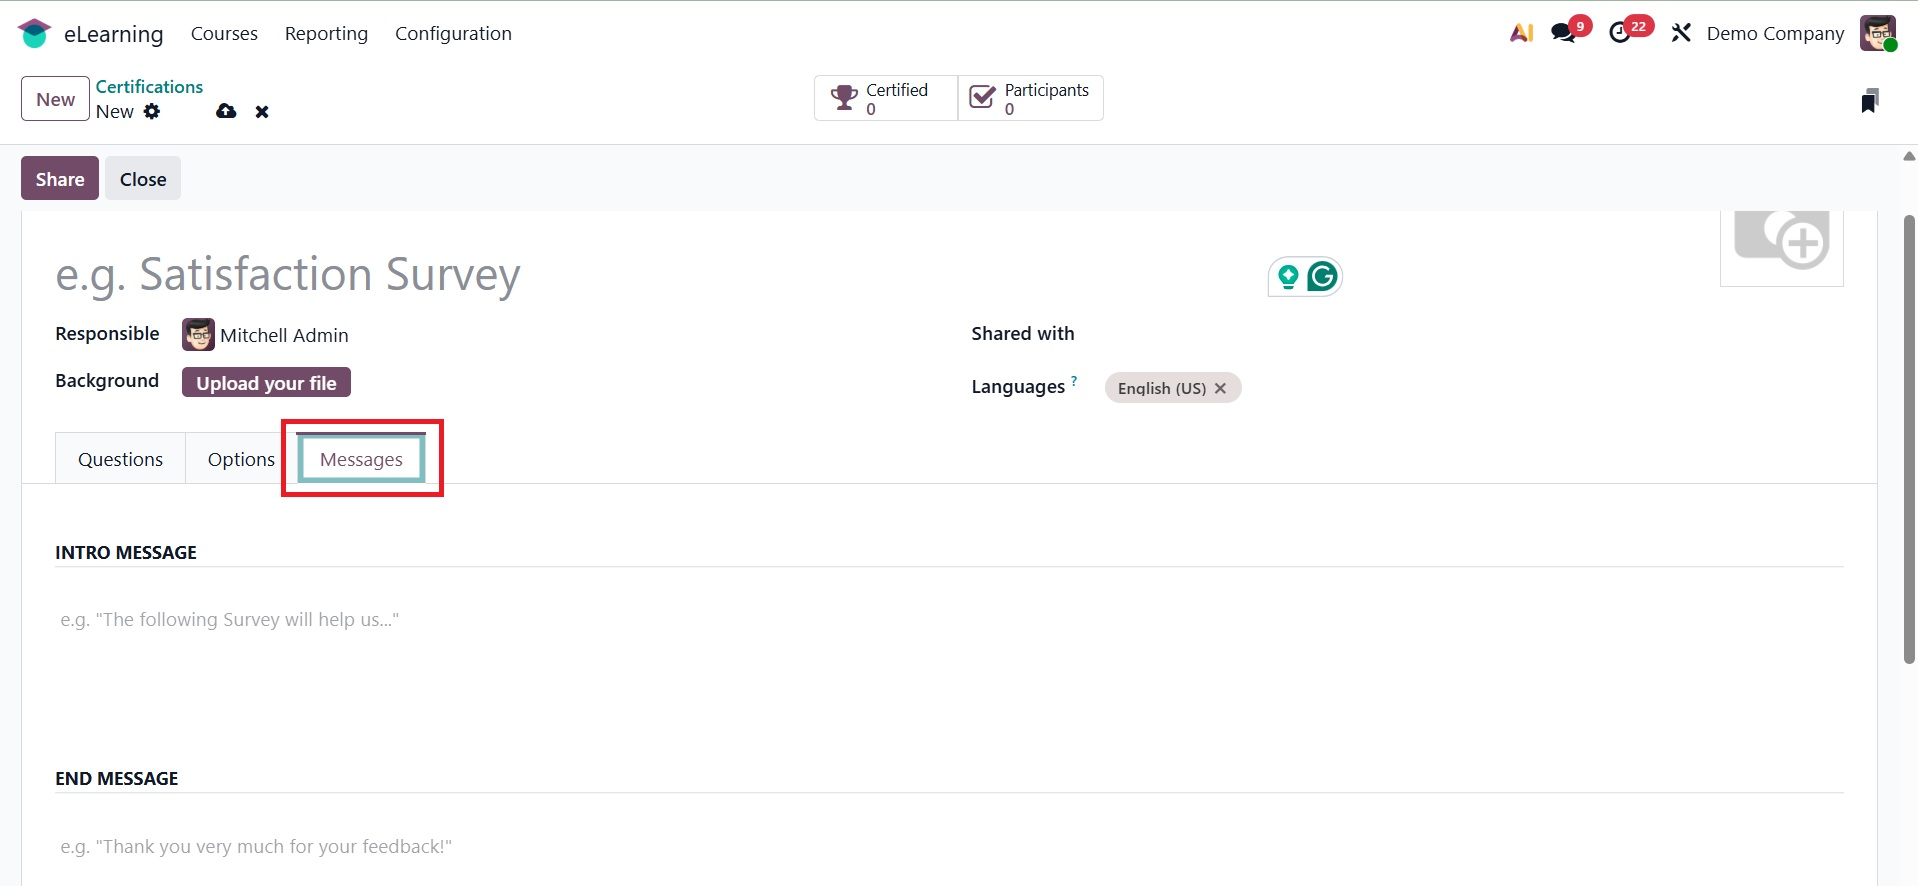Click the debug tools wrench icon
This screenshot has height=886, width=1918.
point(1681,33)
